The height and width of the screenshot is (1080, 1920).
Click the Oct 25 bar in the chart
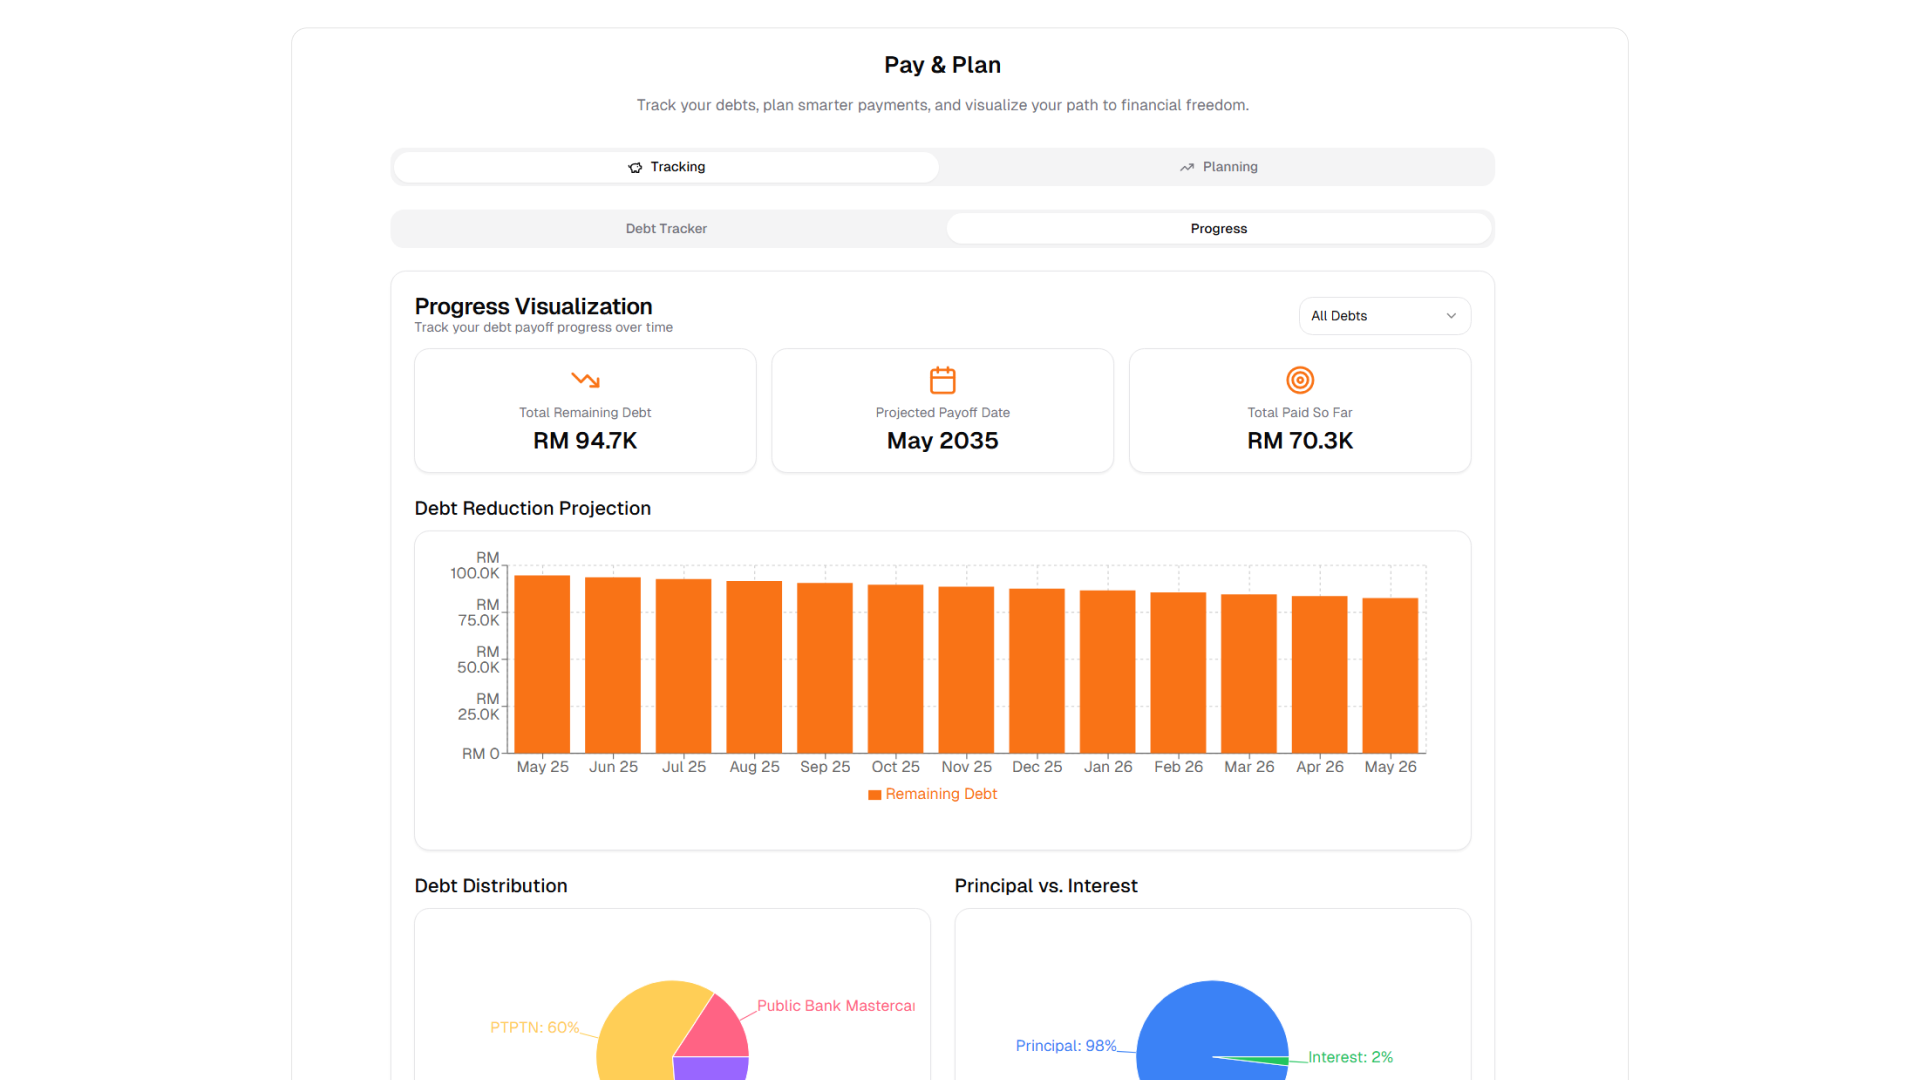point(896,669)
